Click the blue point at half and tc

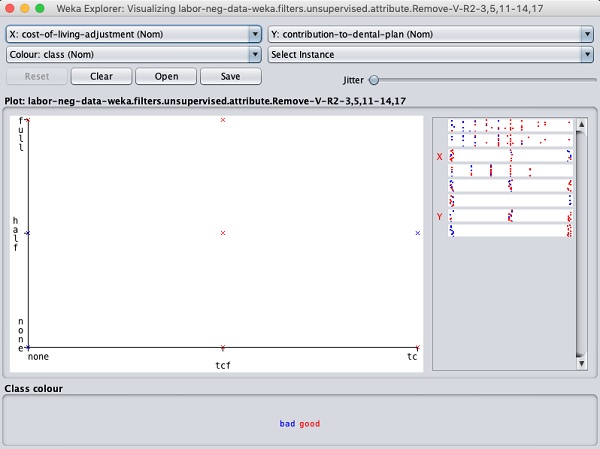pyautogui.click(x=417, y=233)
